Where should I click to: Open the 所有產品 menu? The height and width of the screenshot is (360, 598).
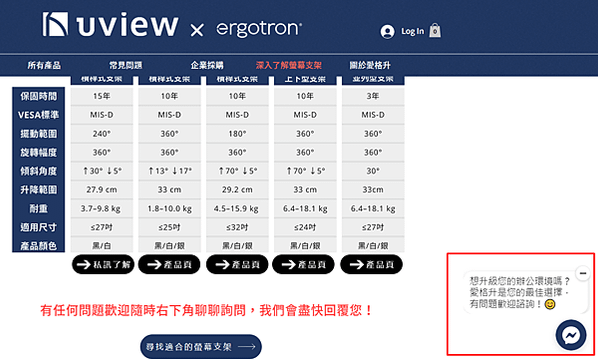(x=44, y=65)
